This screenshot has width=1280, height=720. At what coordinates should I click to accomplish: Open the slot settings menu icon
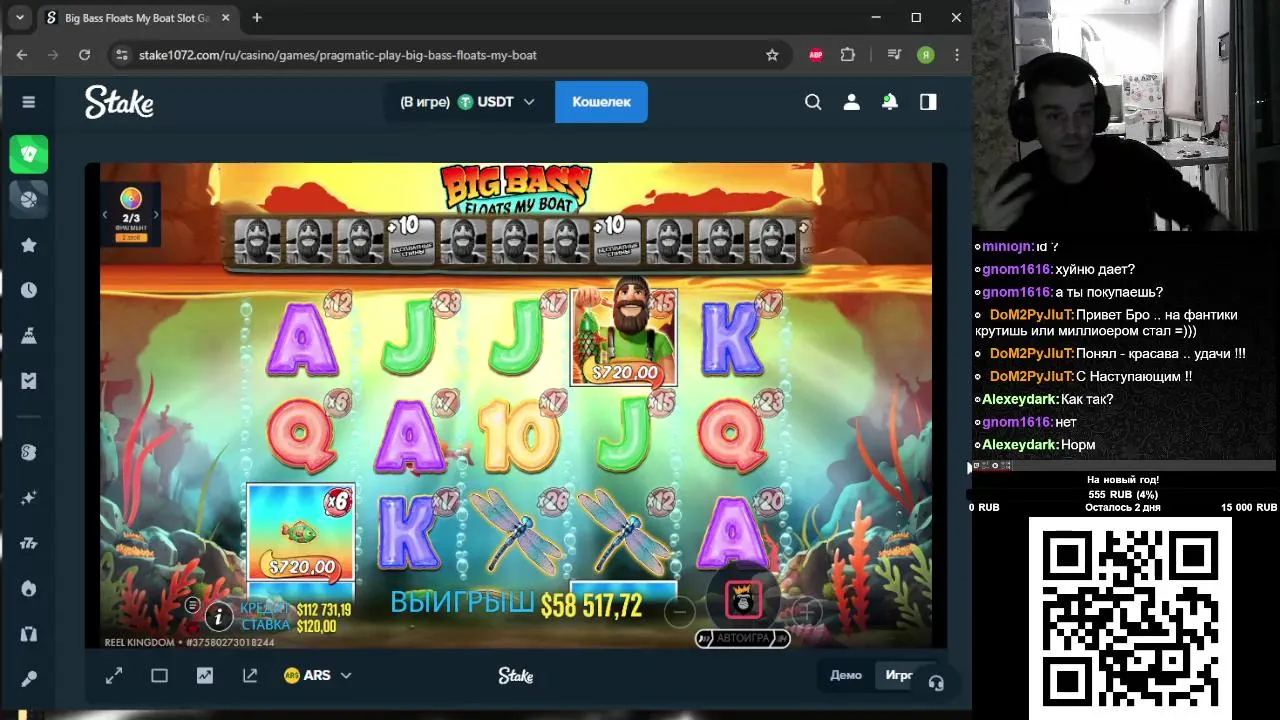[x=193, y=605]
